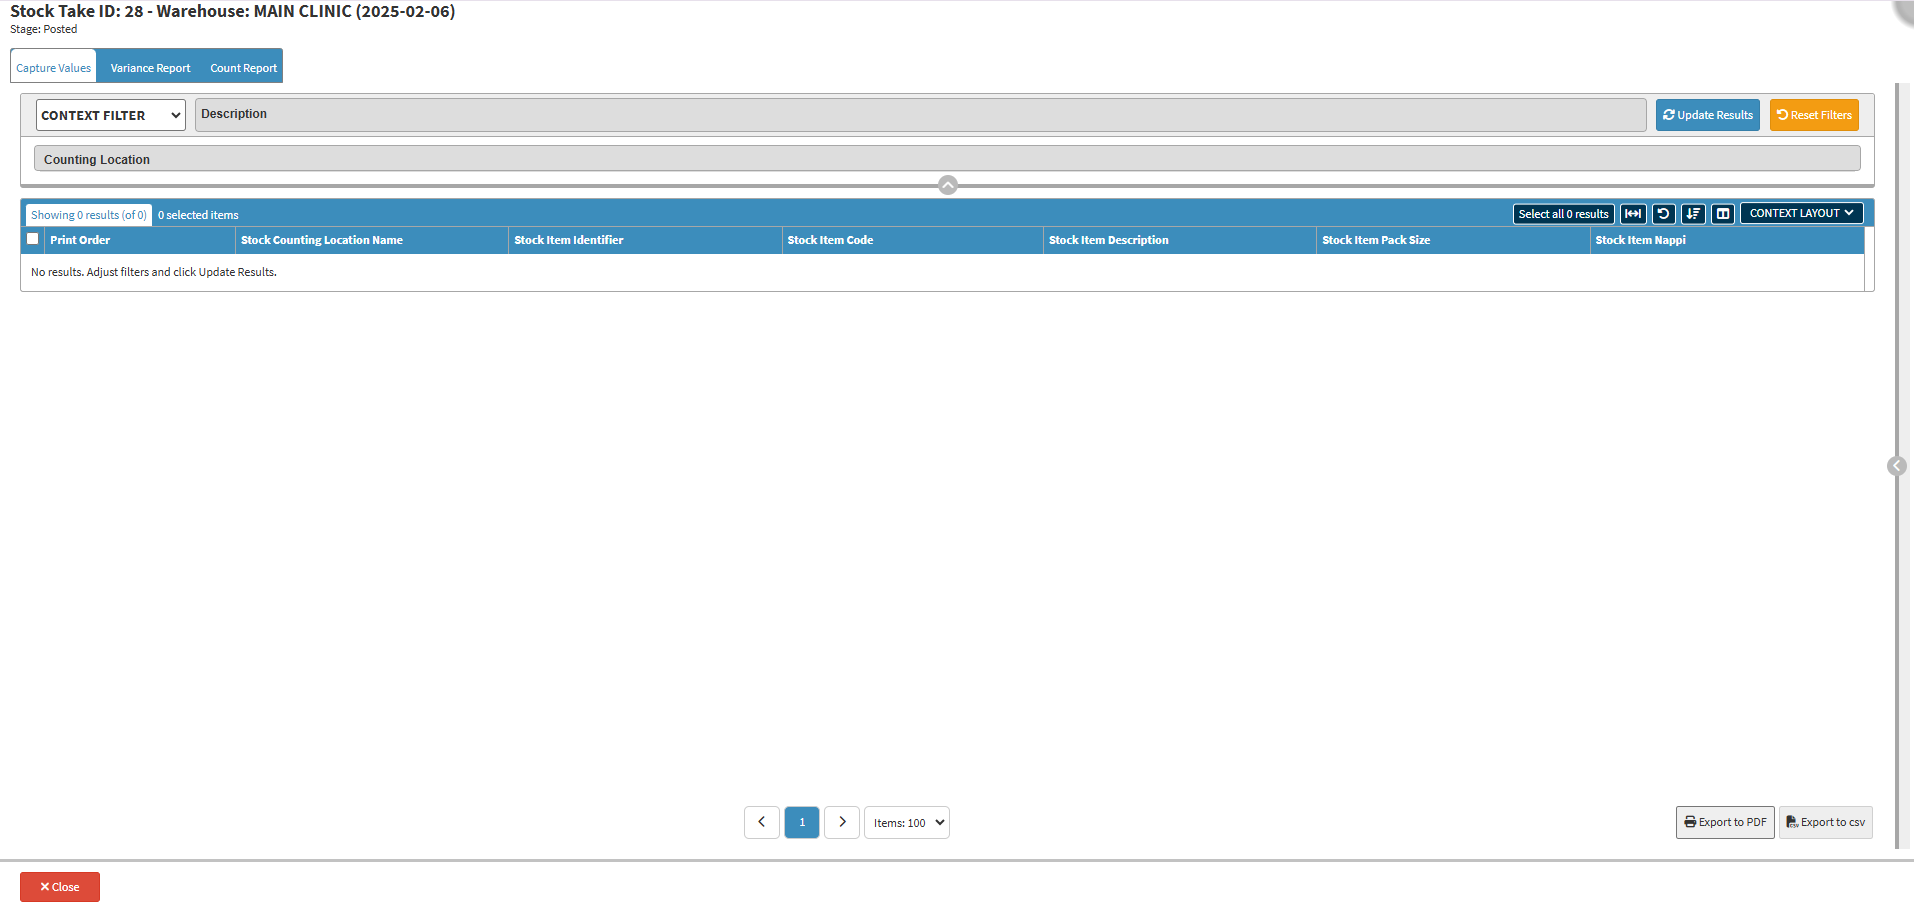Click the 'No results. Adjust filters' message
The height and width of the screenshot is (907, 1914).
(154, 272)
